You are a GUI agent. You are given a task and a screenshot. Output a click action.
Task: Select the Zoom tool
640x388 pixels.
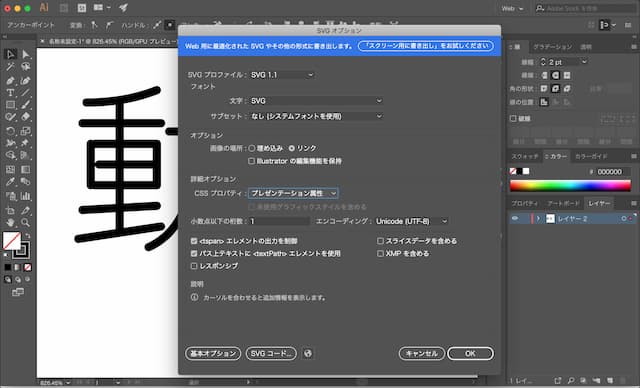pyautogui.click(x=26, y=223)
